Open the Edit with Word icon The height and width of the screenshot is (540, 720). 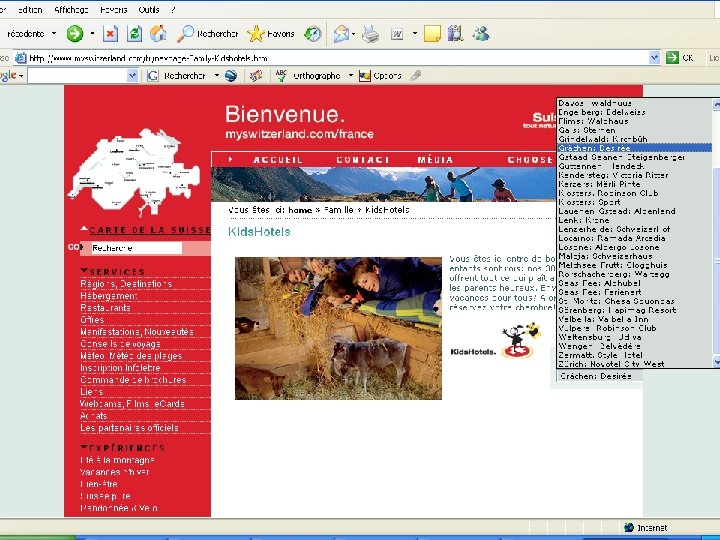click(397, 34)
